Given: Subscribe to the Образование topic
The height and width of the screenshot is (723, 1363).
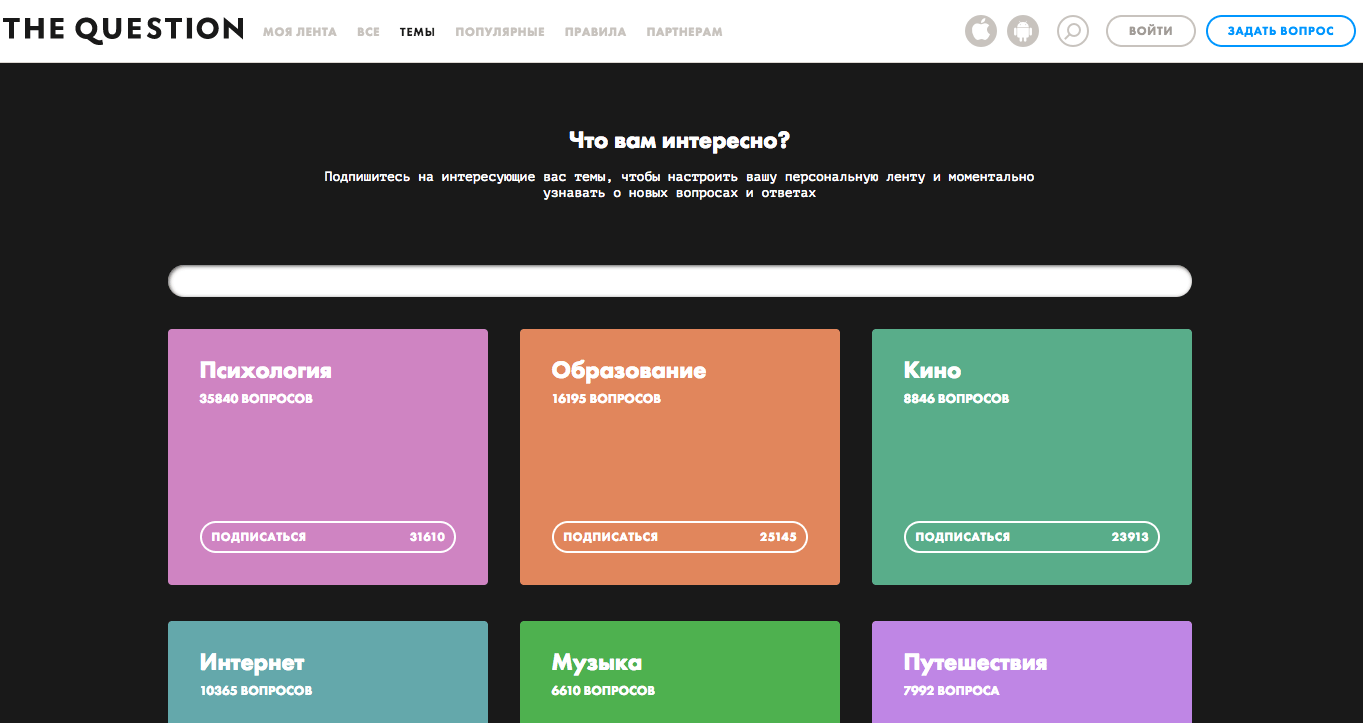Looking at the screenshot, I should (680, 537).
